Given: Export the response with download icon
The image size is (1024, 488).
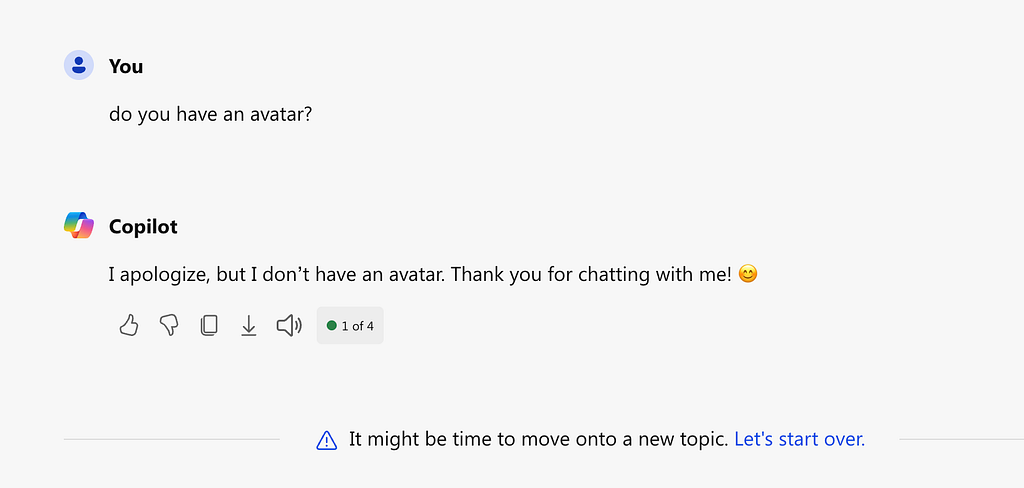Looking at the screenshot, I should [x=249, y=325].
